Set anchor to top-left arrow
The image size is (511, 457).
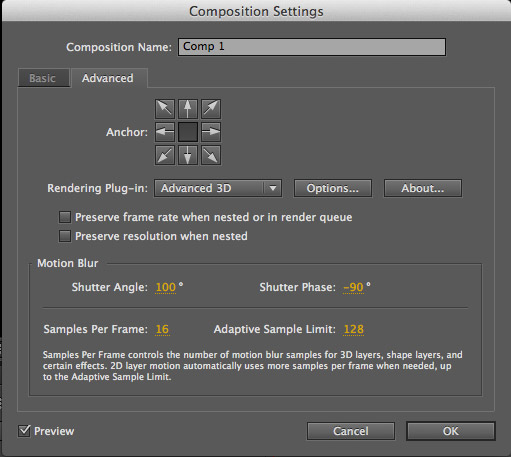coord(165,109)
